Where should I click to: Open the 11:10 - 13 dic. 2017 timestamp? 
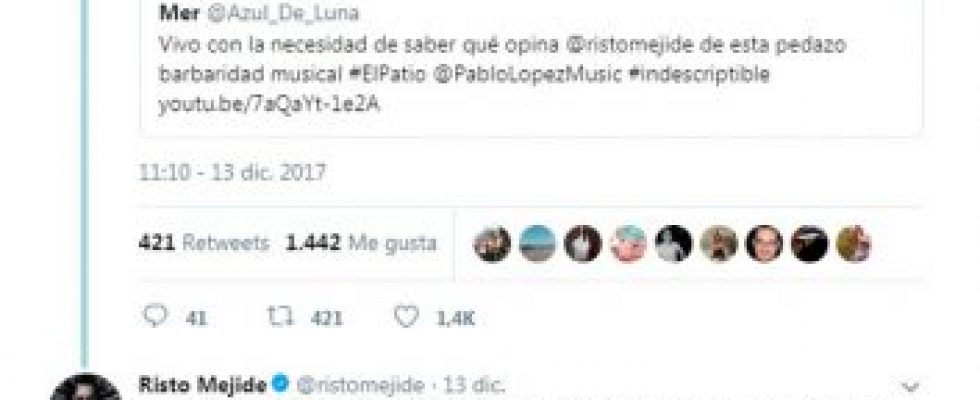pyautogui.click(x=232, y=172)
